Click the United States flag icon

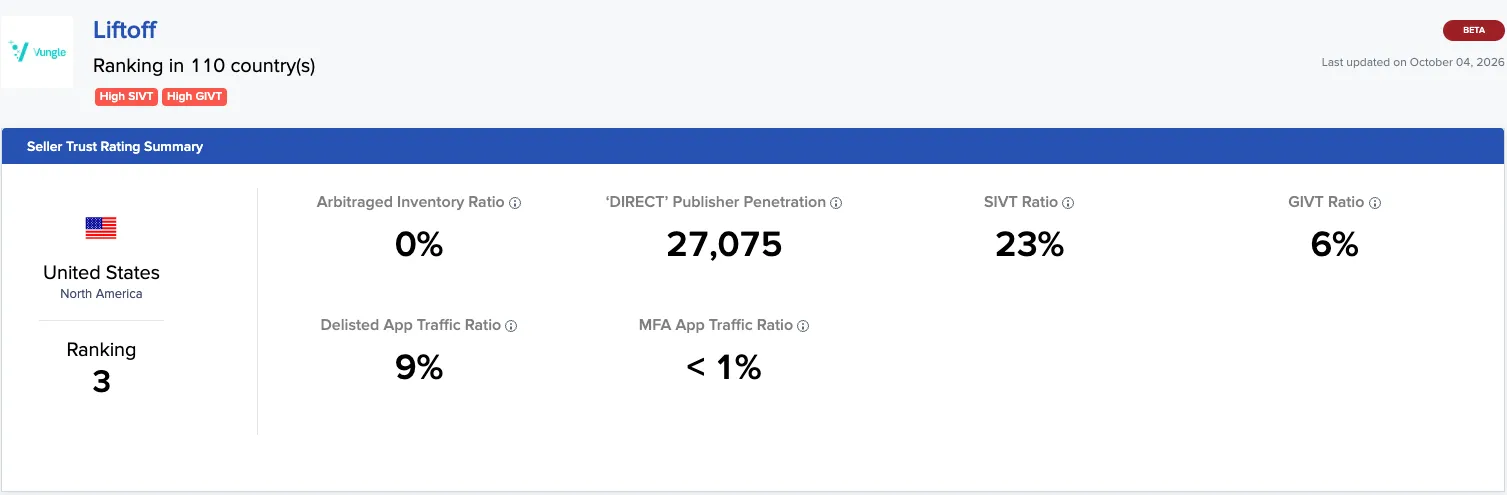[101, 228]
